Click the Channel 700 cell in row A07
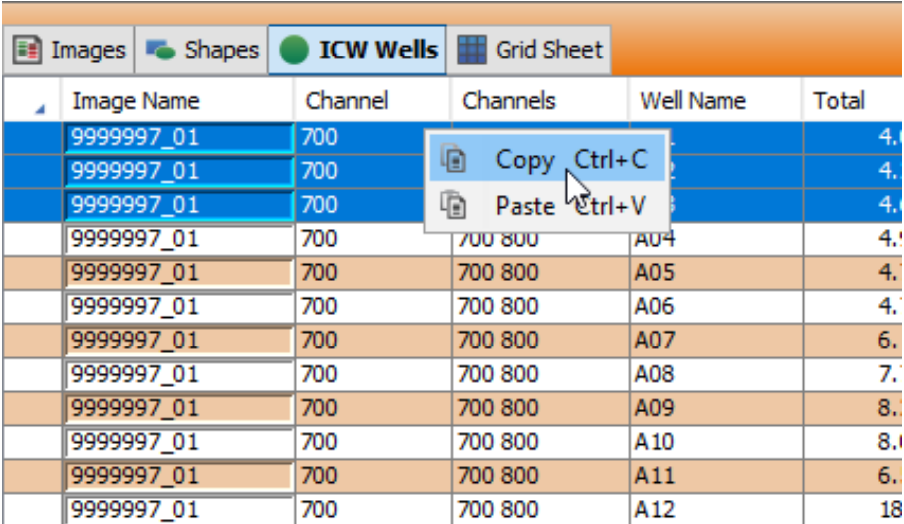This screenshot has height=524, width=904. click(x=374, y=340)
